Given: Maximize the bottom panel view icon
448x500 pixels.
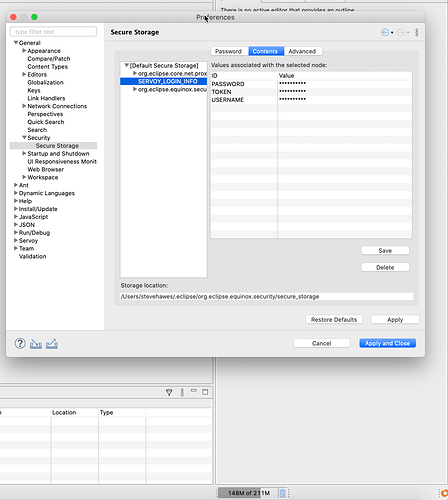Looking at the screenshot, I should [205, 392].
